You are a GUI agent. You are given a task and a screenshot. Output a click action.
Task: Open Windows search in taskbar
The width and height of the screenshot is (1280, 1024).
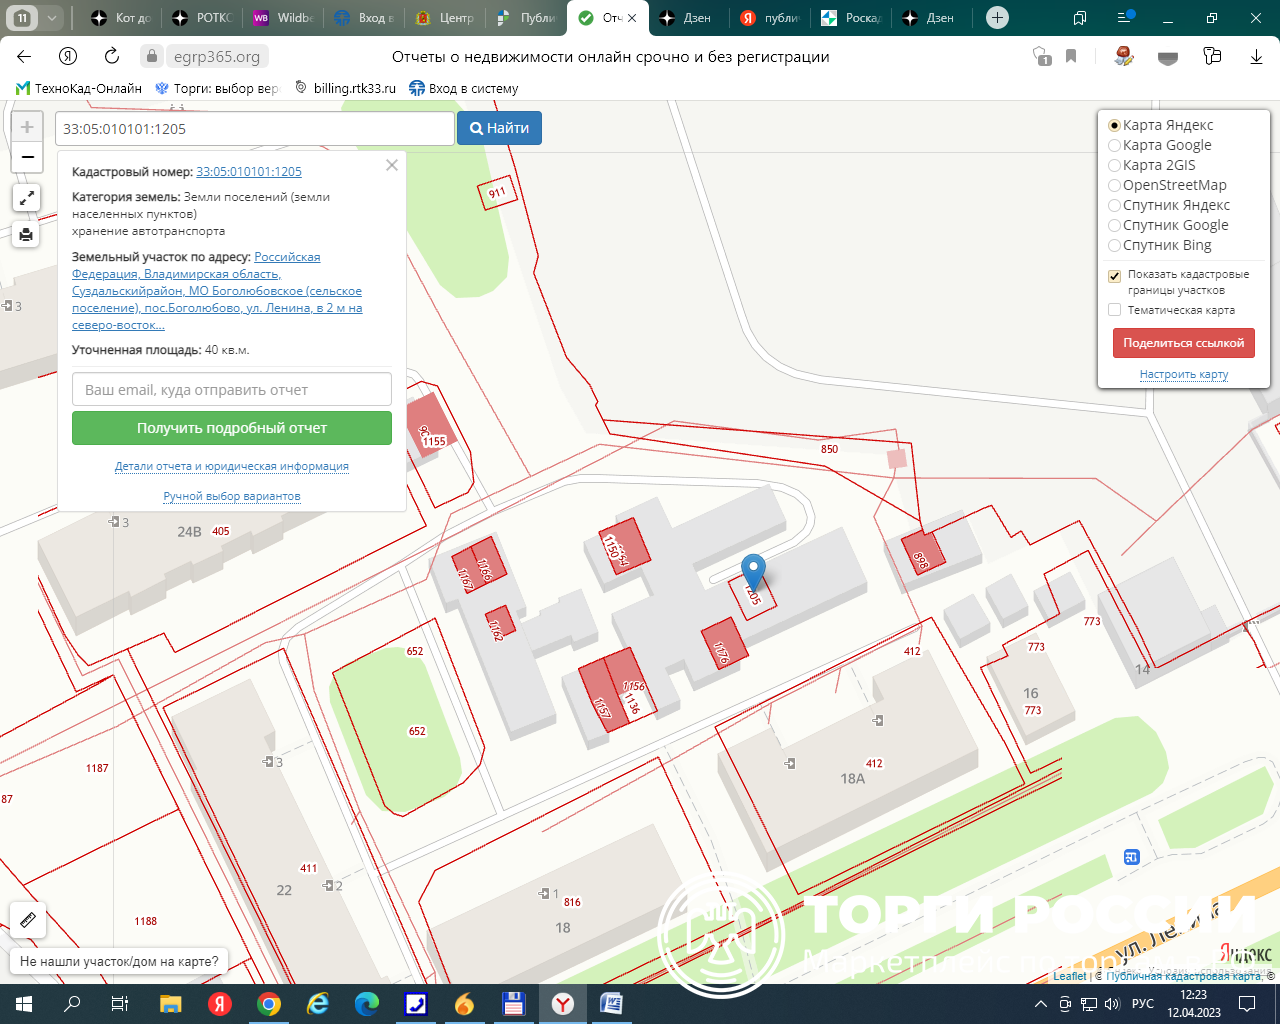(x=72, y=1004)
